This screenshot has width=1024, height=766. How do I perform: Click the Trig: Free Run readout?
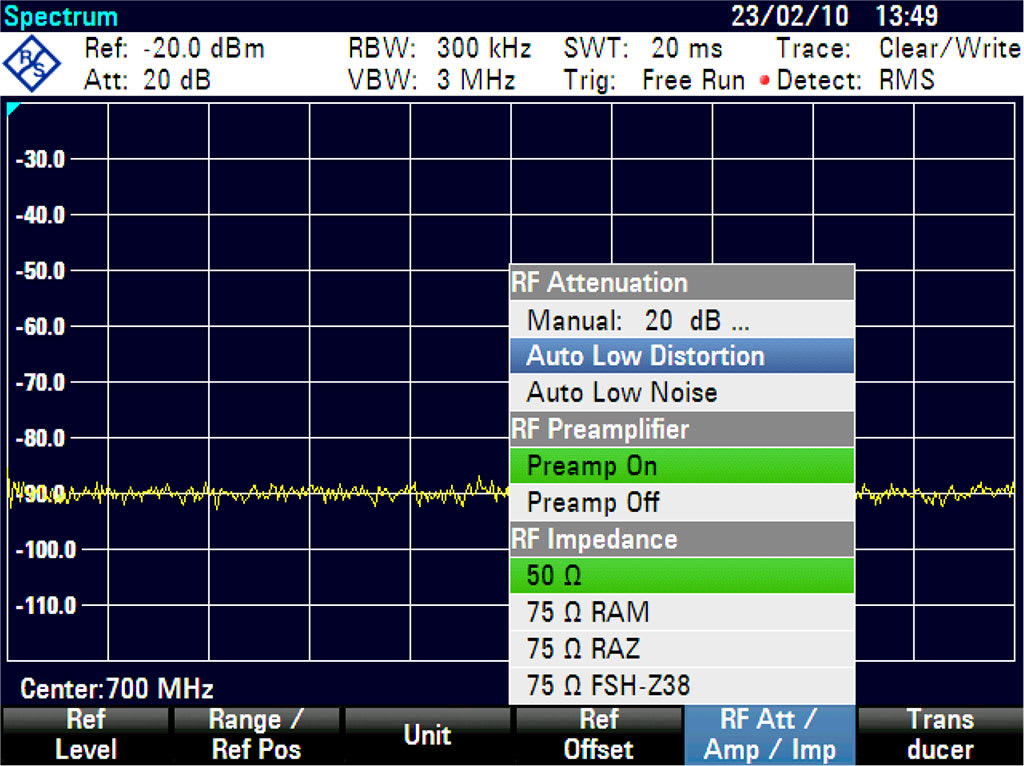click(654, 80)
